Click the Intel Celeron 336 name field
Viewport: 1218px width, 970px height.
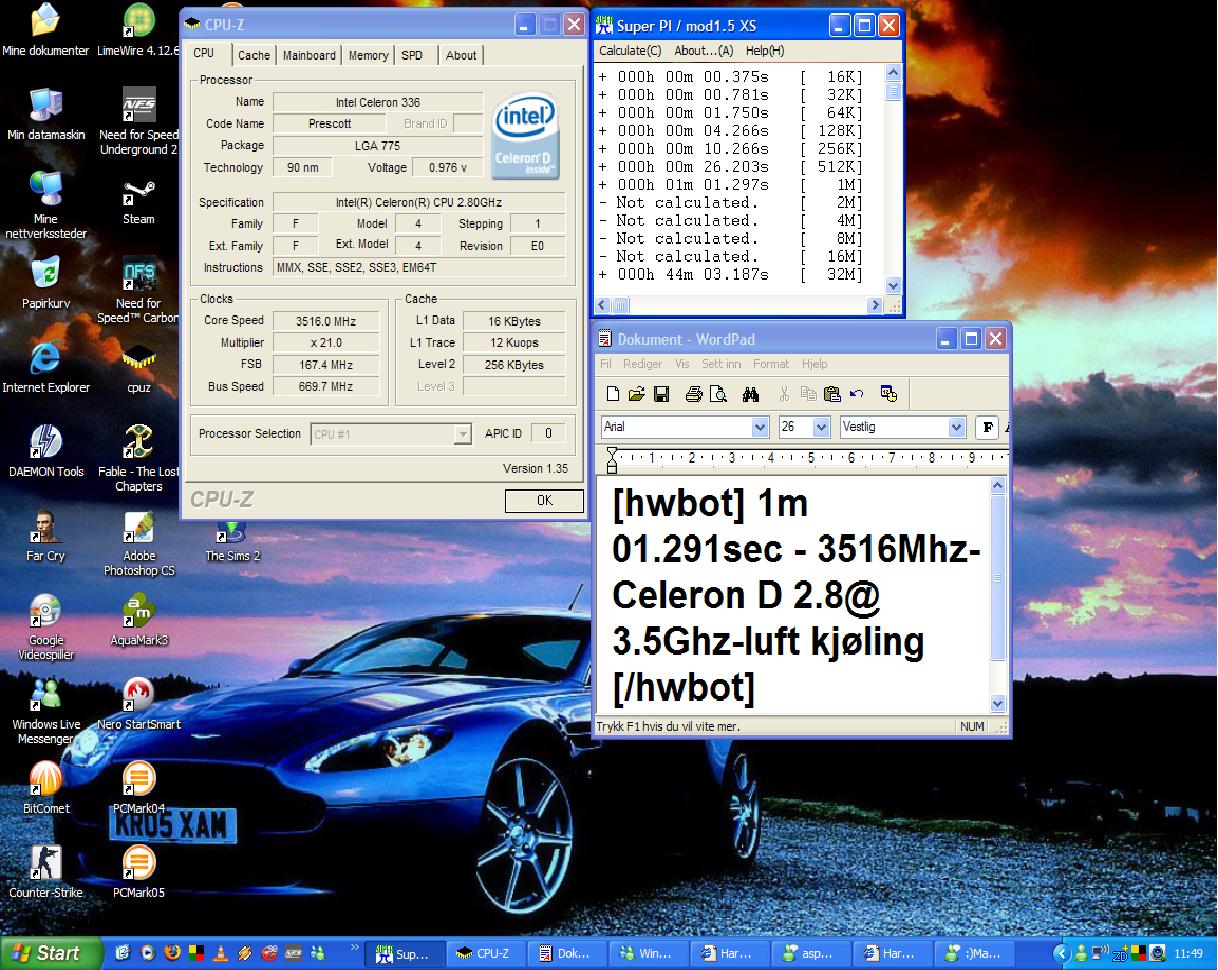click(378, 102)
